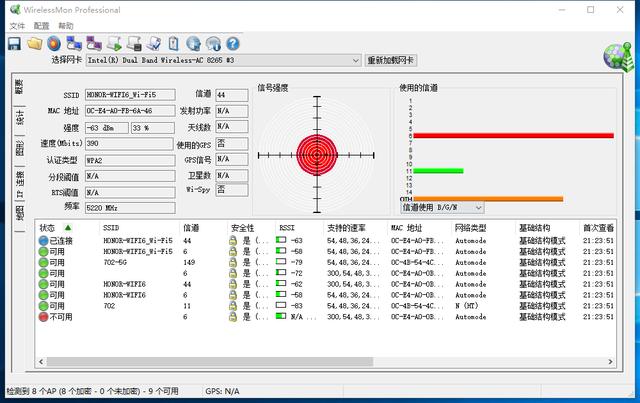Click the 认证类型 field showing WPA2

click(x=130, y=160)
